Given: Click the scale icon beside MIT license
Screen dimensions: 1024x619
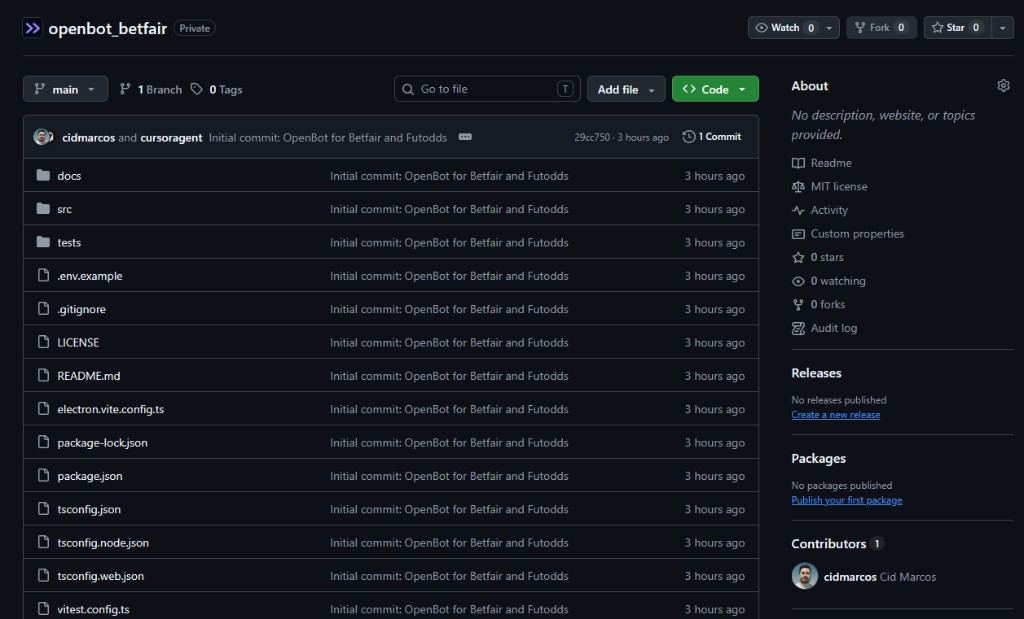Looking at the screenshot, I should pos(798,187).
